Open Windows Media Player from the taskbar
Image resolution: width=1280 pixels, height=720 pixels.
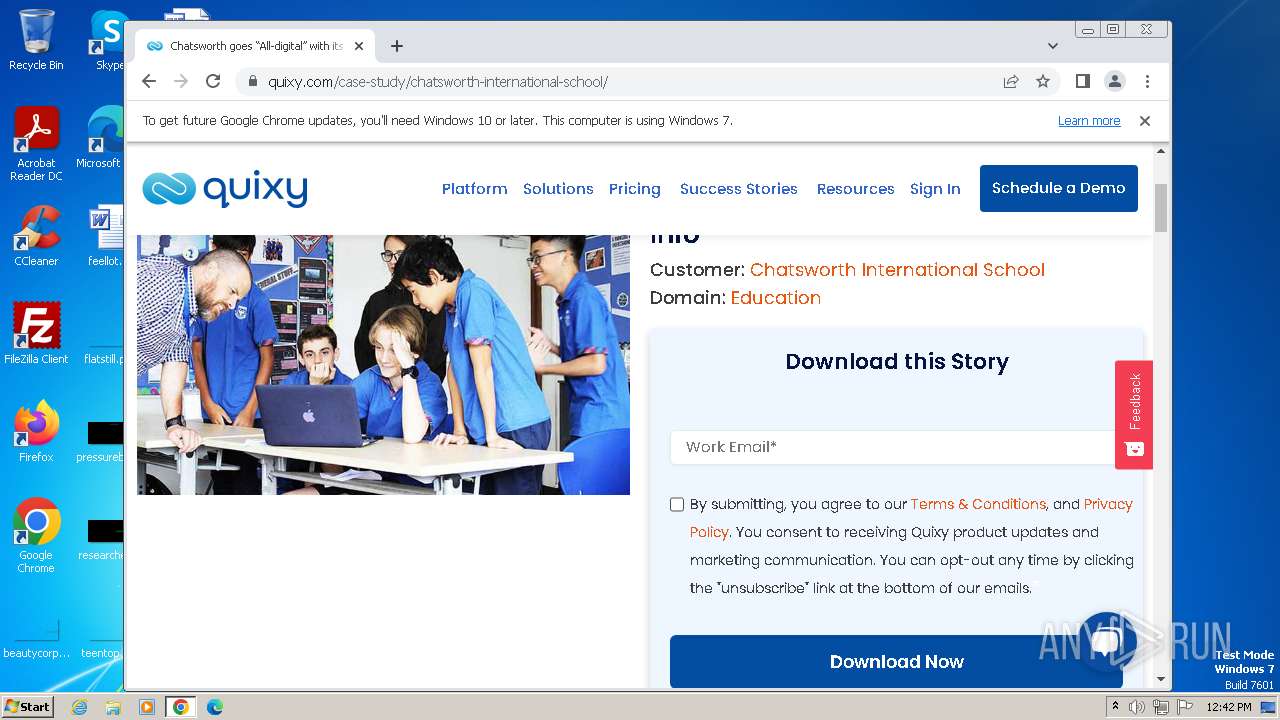click(147, 707)
